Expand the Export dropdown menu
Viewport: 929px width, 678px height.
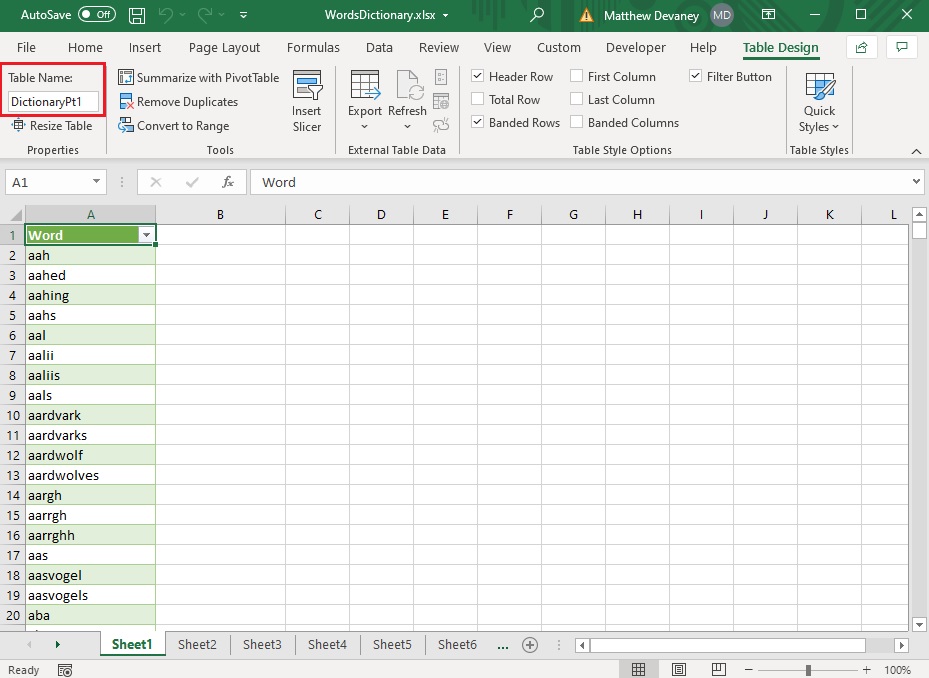pos(364,127)
